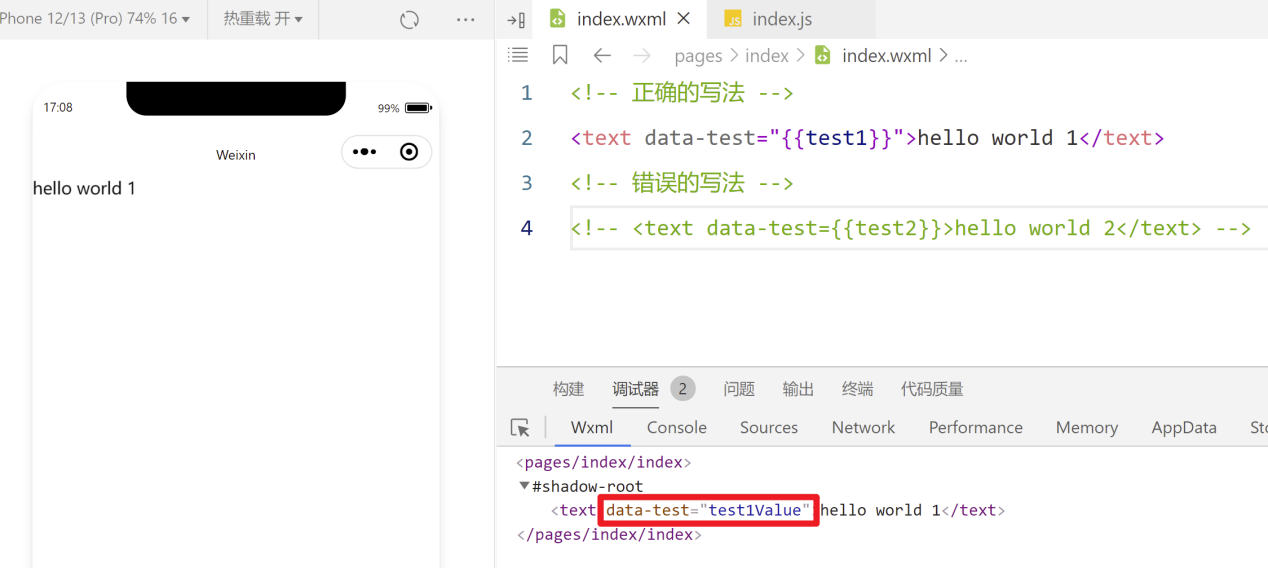Click line number 2 in gutter
The height and width of the screenshot is (568, 1268).
[527, 138]
